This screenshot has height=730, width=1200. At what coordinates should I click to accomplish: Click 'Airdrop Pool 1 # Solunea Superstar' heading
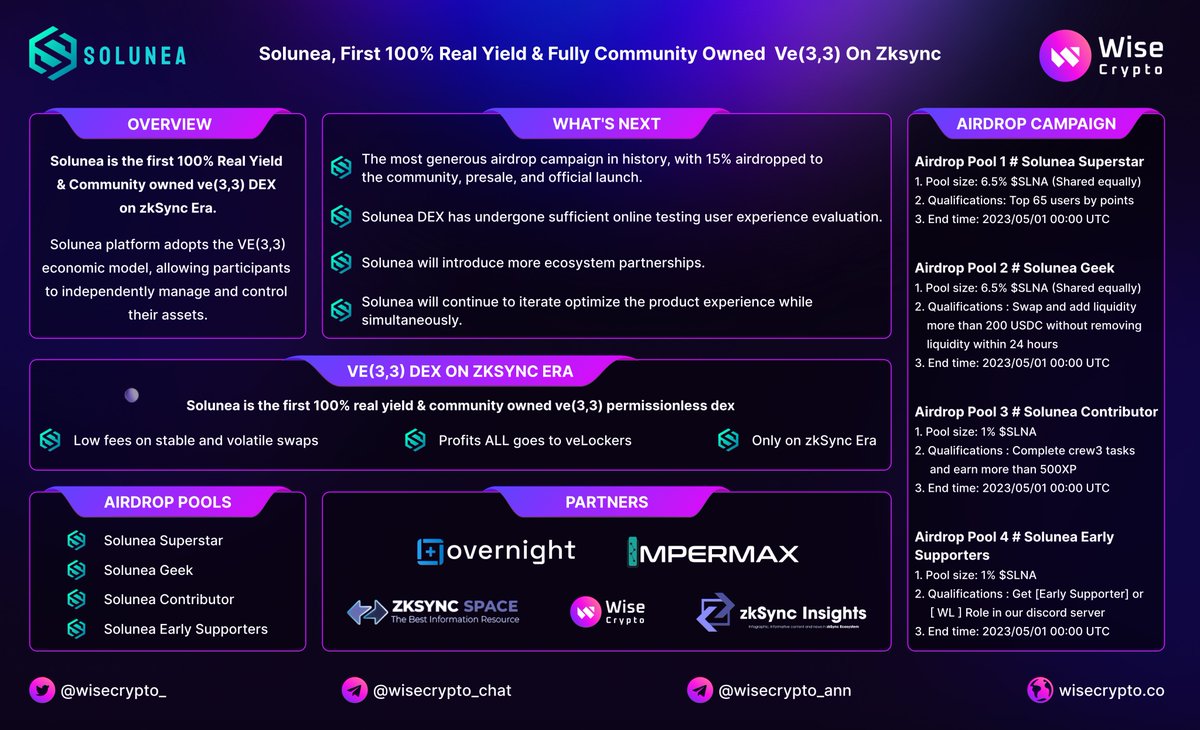[x=1029, y=161]
